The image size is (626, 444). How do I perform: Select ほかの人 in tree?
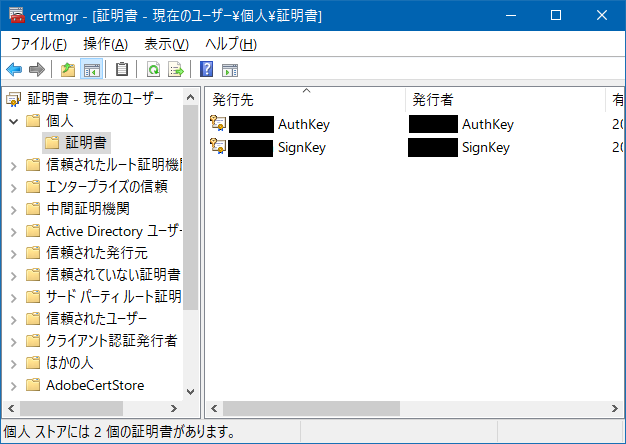tap(69, 363)
